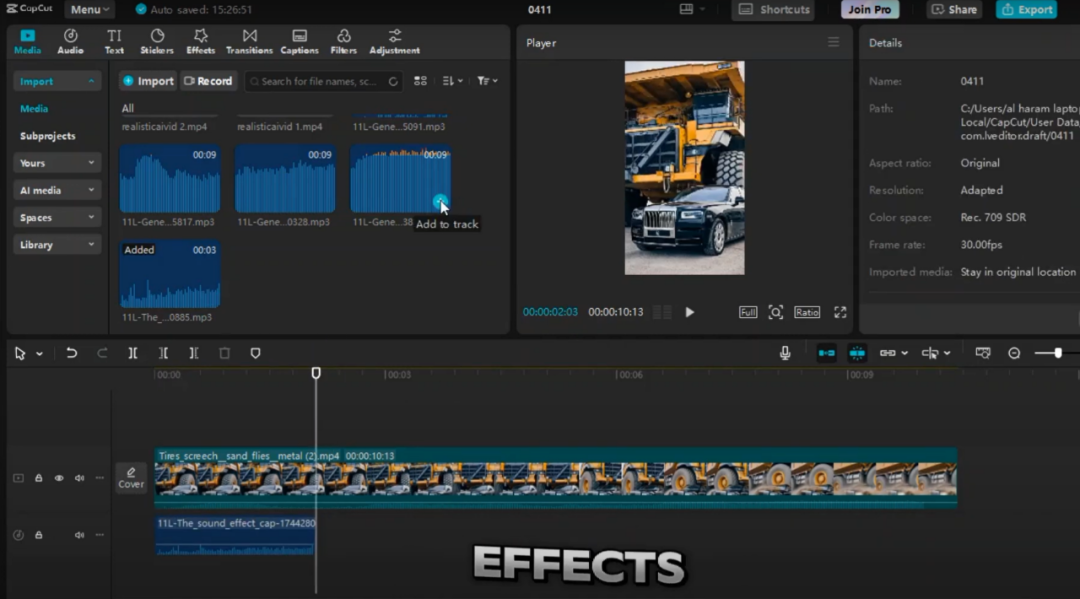Mute the video track speaker icon

[x=79, y=478]
